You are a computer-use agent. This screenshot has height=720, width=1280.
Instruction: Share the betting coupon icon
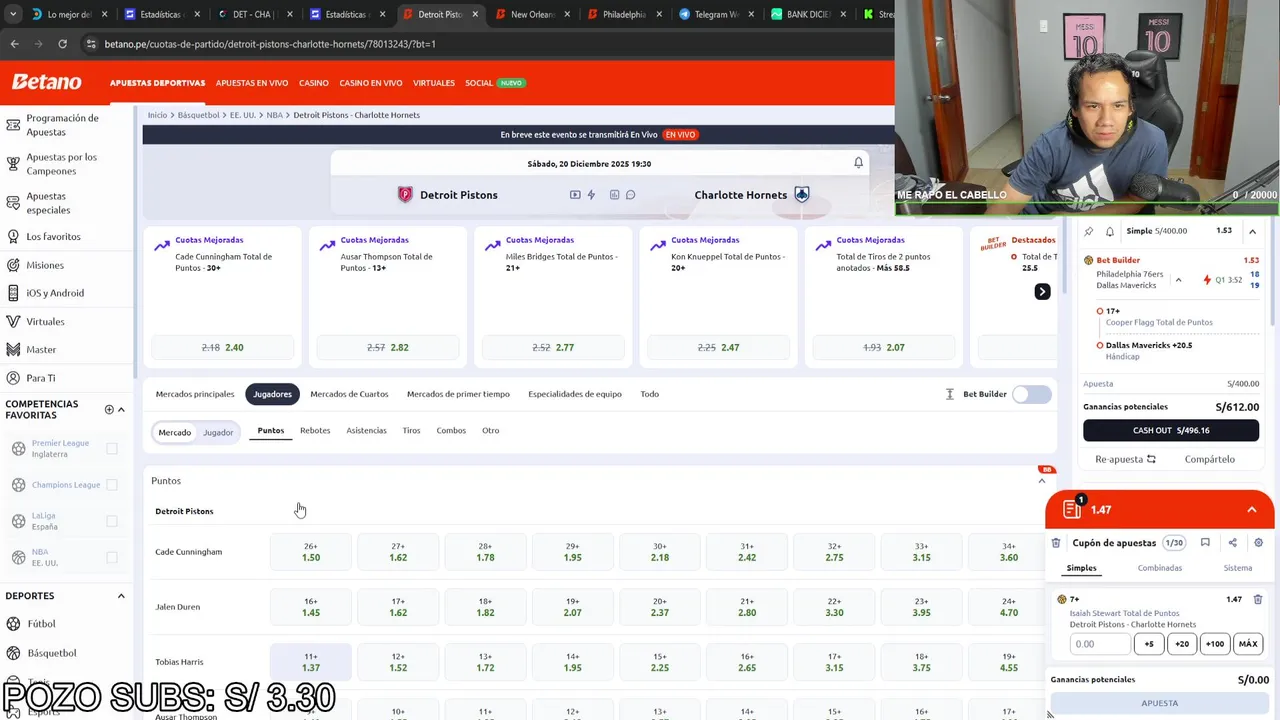(1232, 543)
